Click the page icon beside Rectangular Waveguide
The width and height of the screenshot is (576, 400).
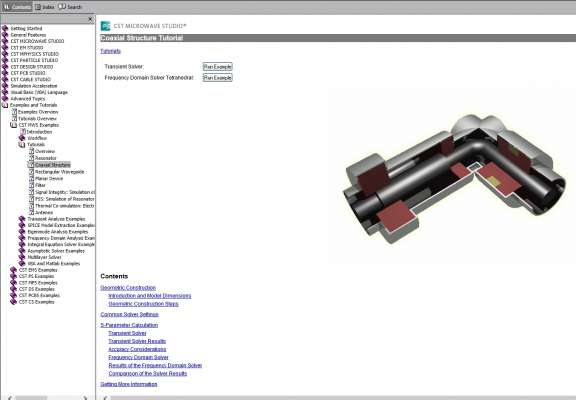click(31, 172)
